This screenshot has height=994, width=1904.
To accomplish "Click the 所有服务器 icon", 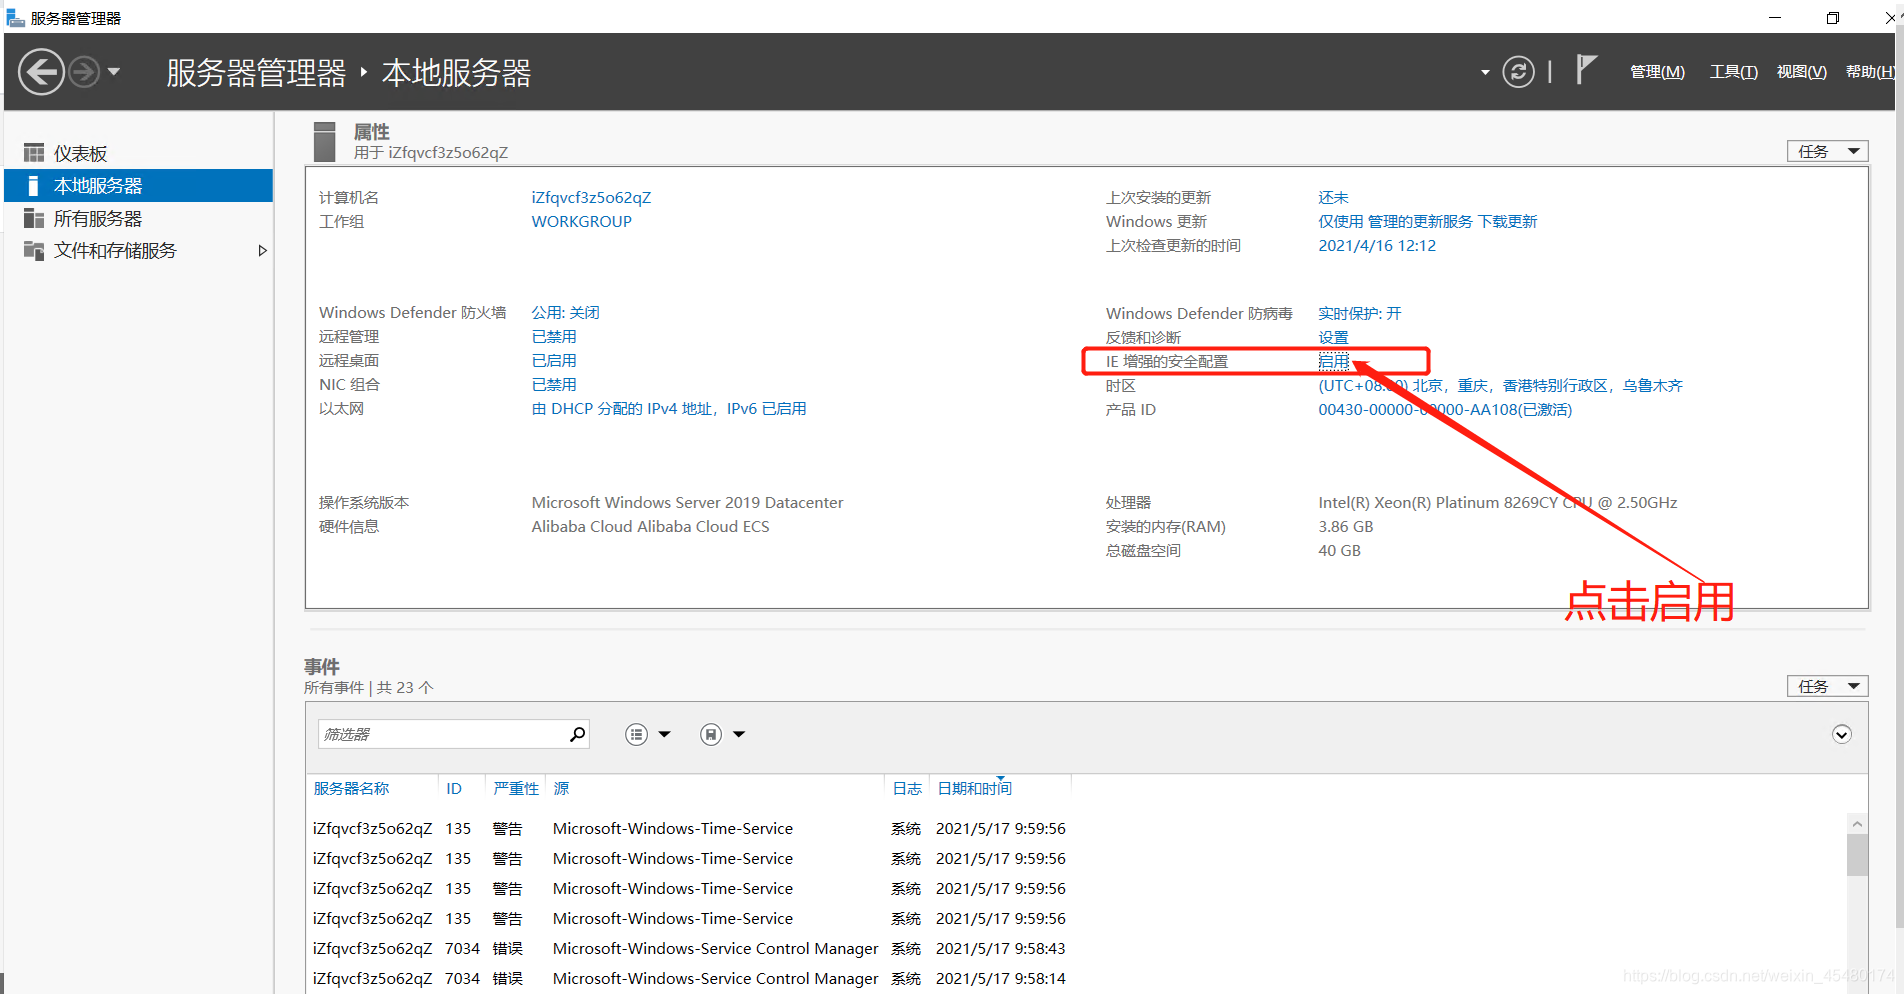I will coord(34,218).
